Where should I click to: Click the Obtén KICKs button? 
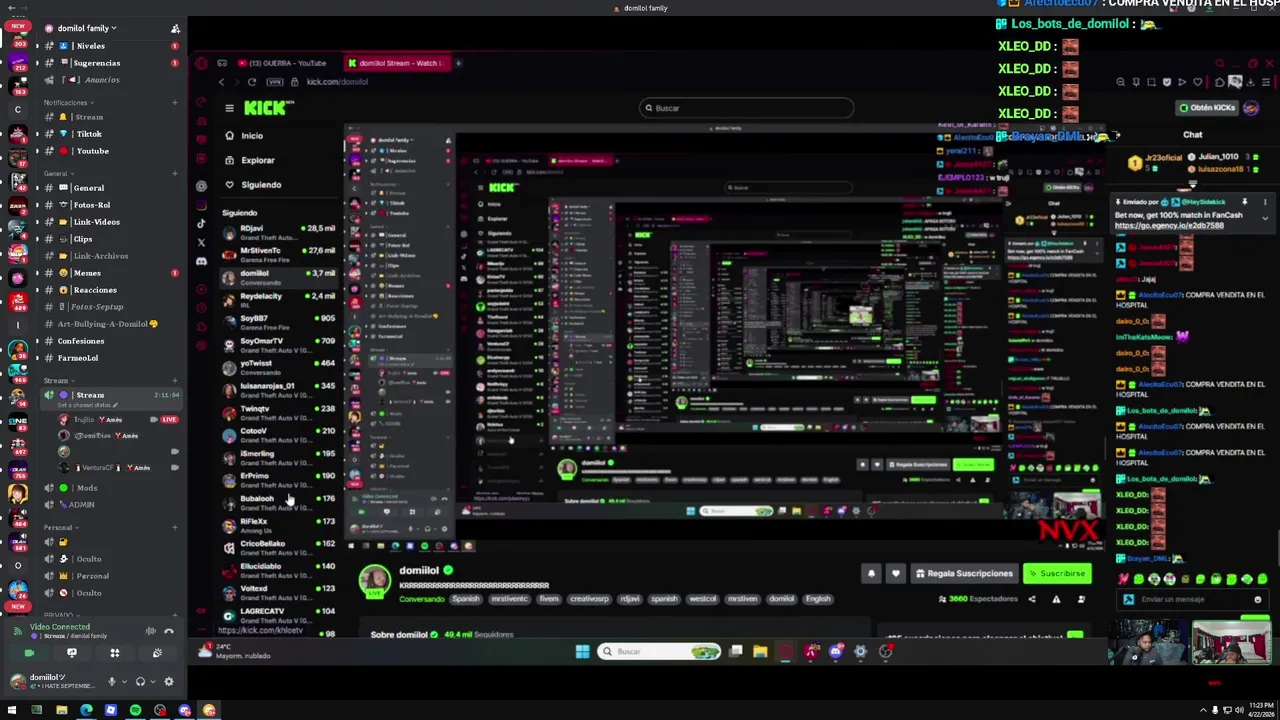click(1207, 108)
